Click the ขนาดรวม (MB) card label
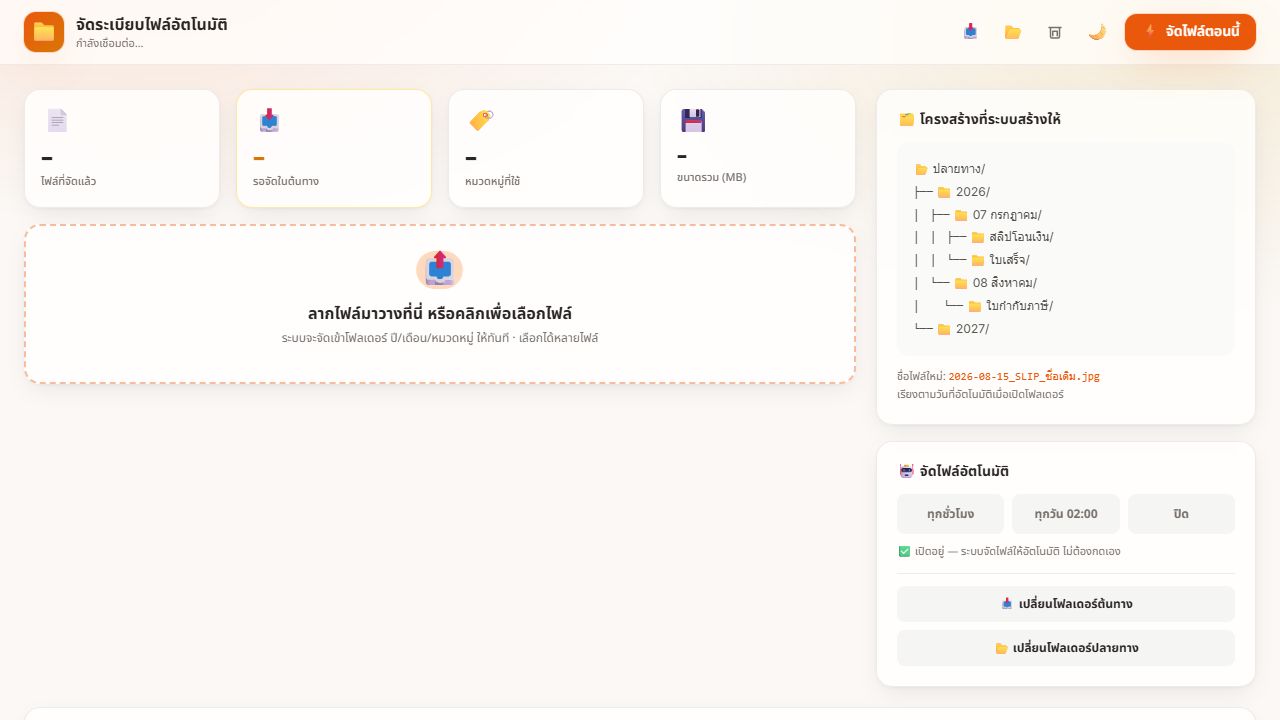This screenshot has height=720, width=1280. click(711, 177)
